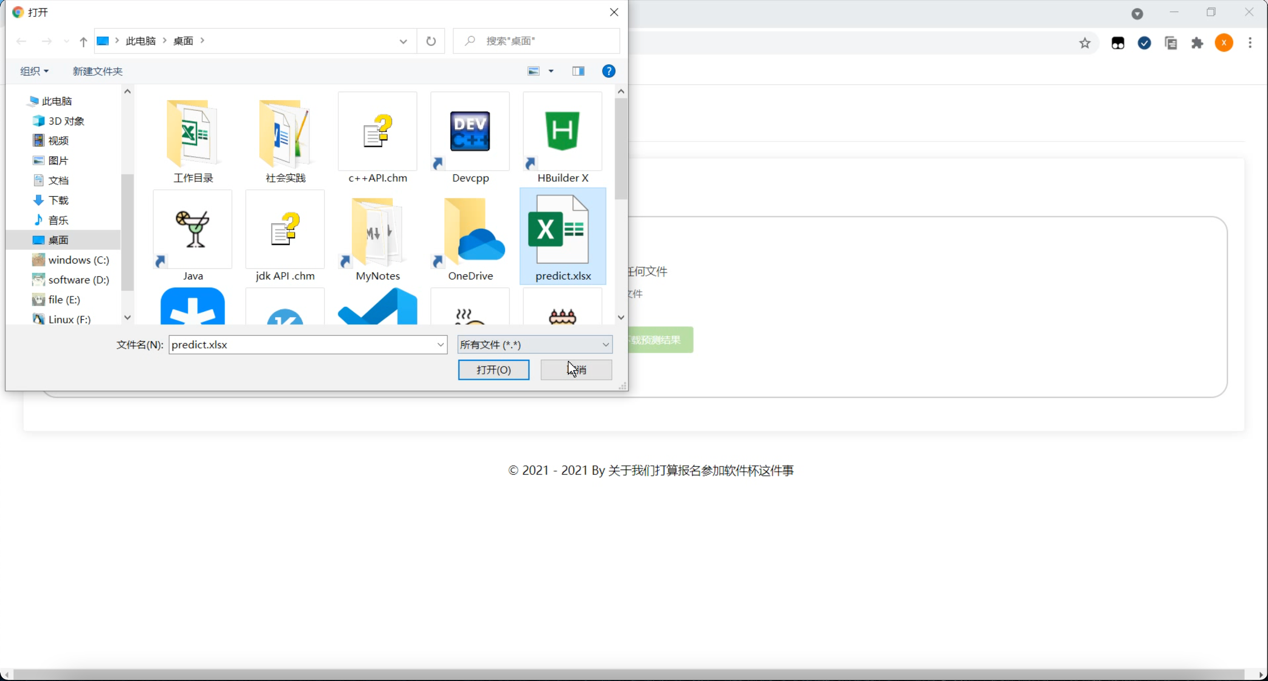Expand the 此电脑 breadcrumb arrow
The height and width of the screenshot is (681, 1268).
165,41
